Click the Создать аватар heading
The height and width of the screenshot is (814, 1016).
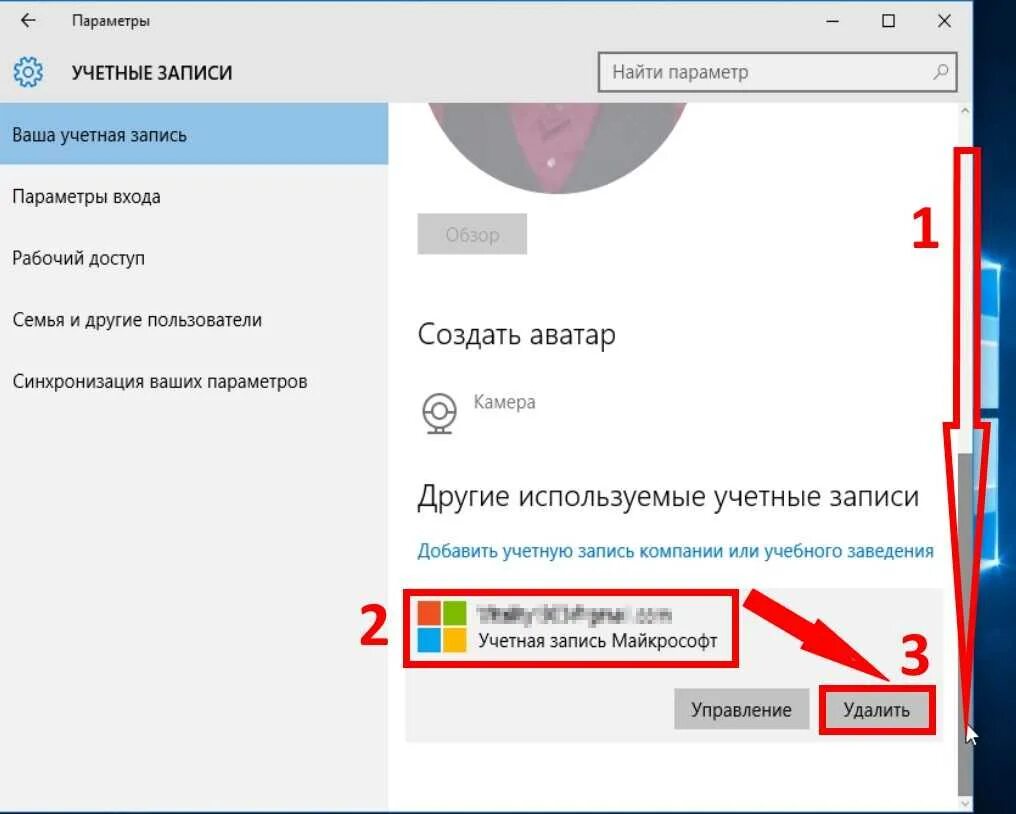click(516, 336)
